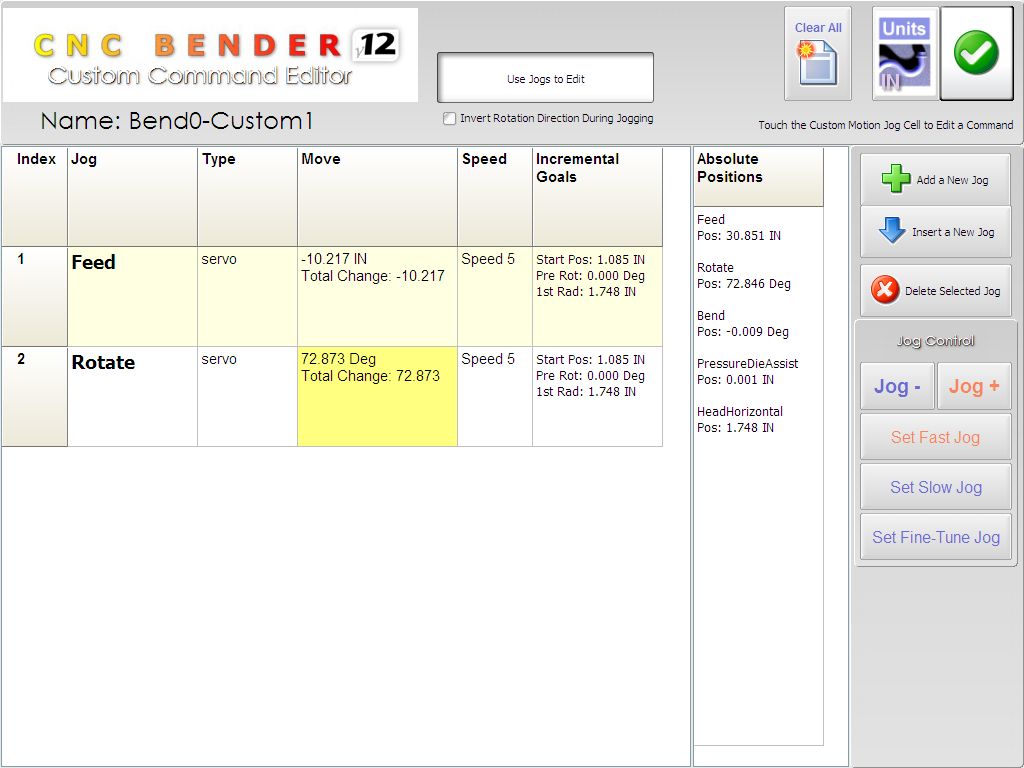Click Speed 5 in the Rotate row
Viewport: 1024px width, 768px height.
click(x=494, y=396)
